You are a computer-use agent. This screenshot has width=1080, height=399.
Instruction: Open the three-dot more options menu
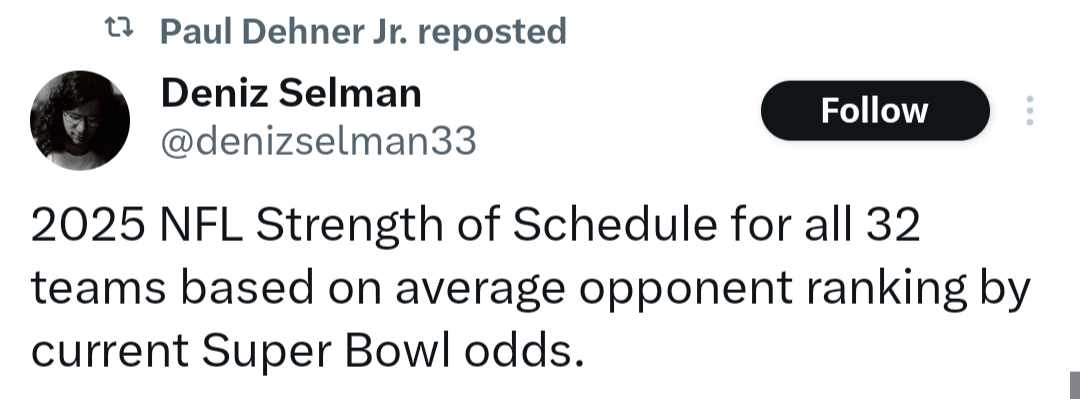[1029, 110]
